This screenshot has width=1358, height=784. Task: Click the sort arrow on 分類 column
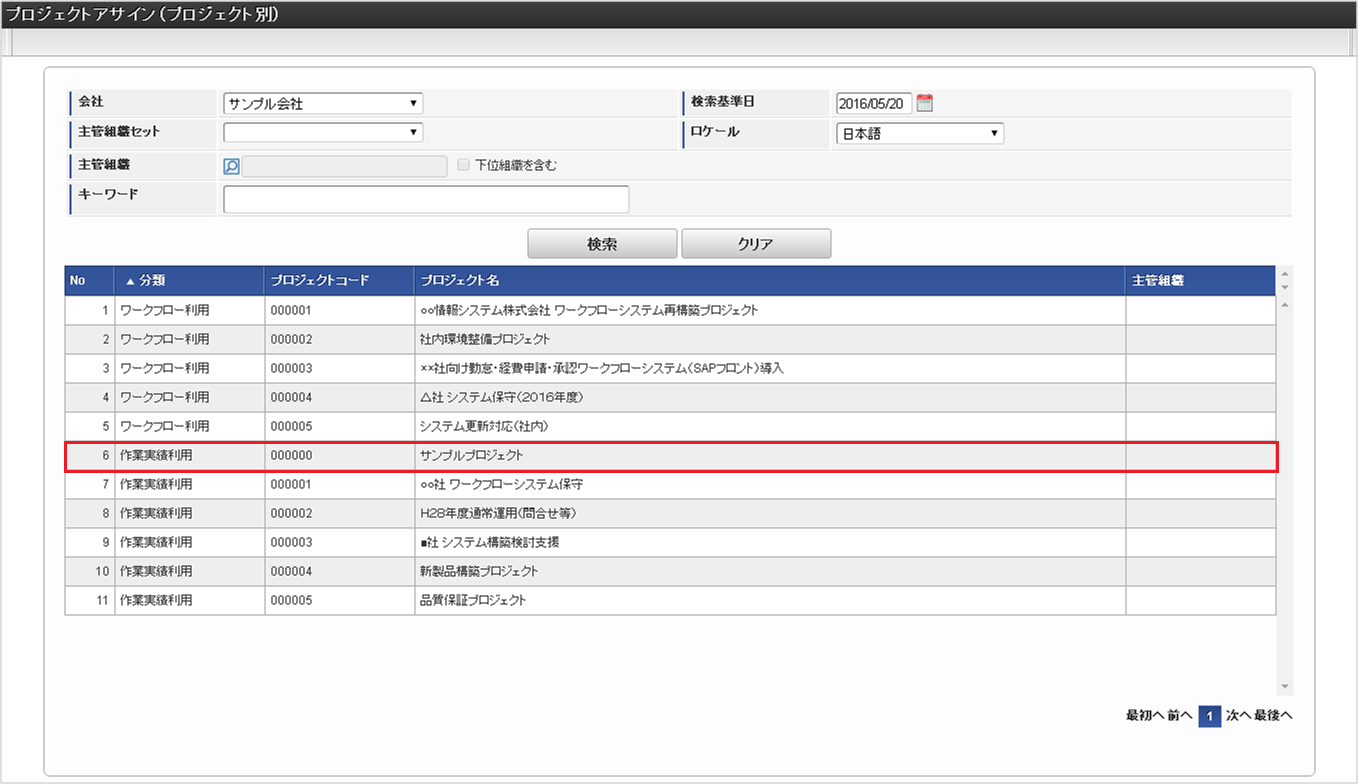[129, 281]
